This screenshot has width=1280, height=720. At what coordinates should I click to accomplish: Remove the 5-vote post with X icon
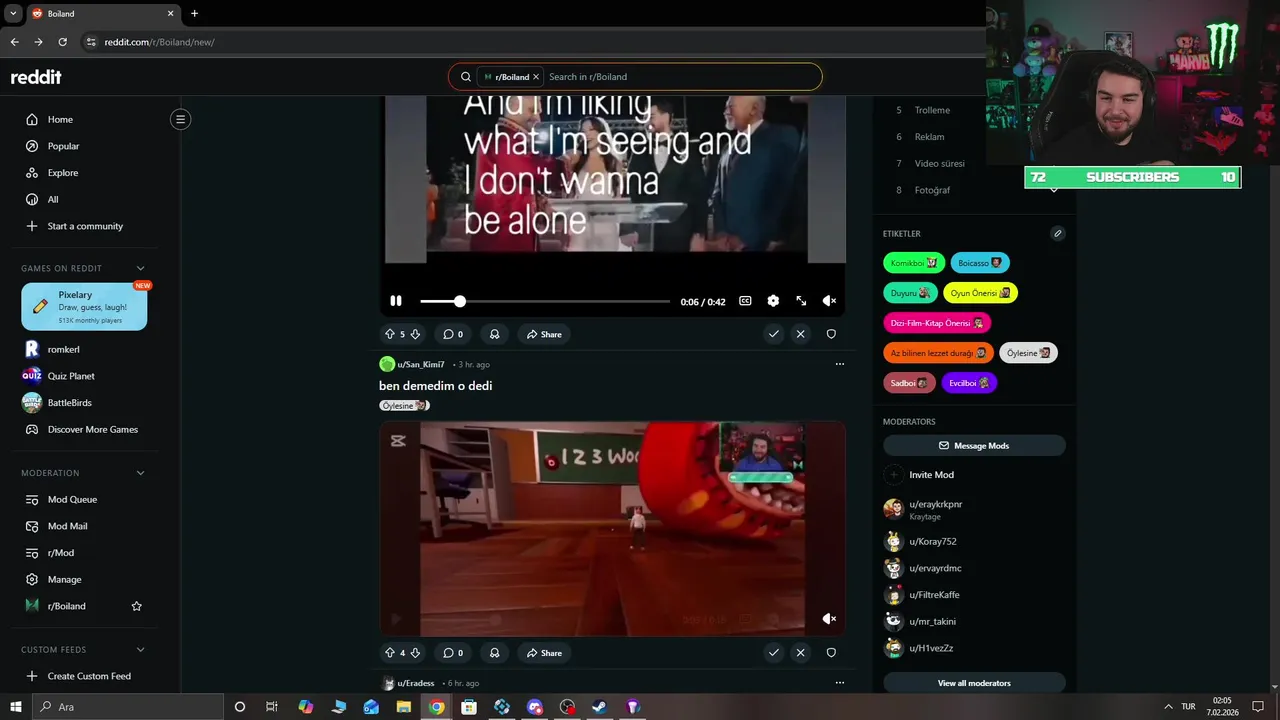[x=800, y=334]
